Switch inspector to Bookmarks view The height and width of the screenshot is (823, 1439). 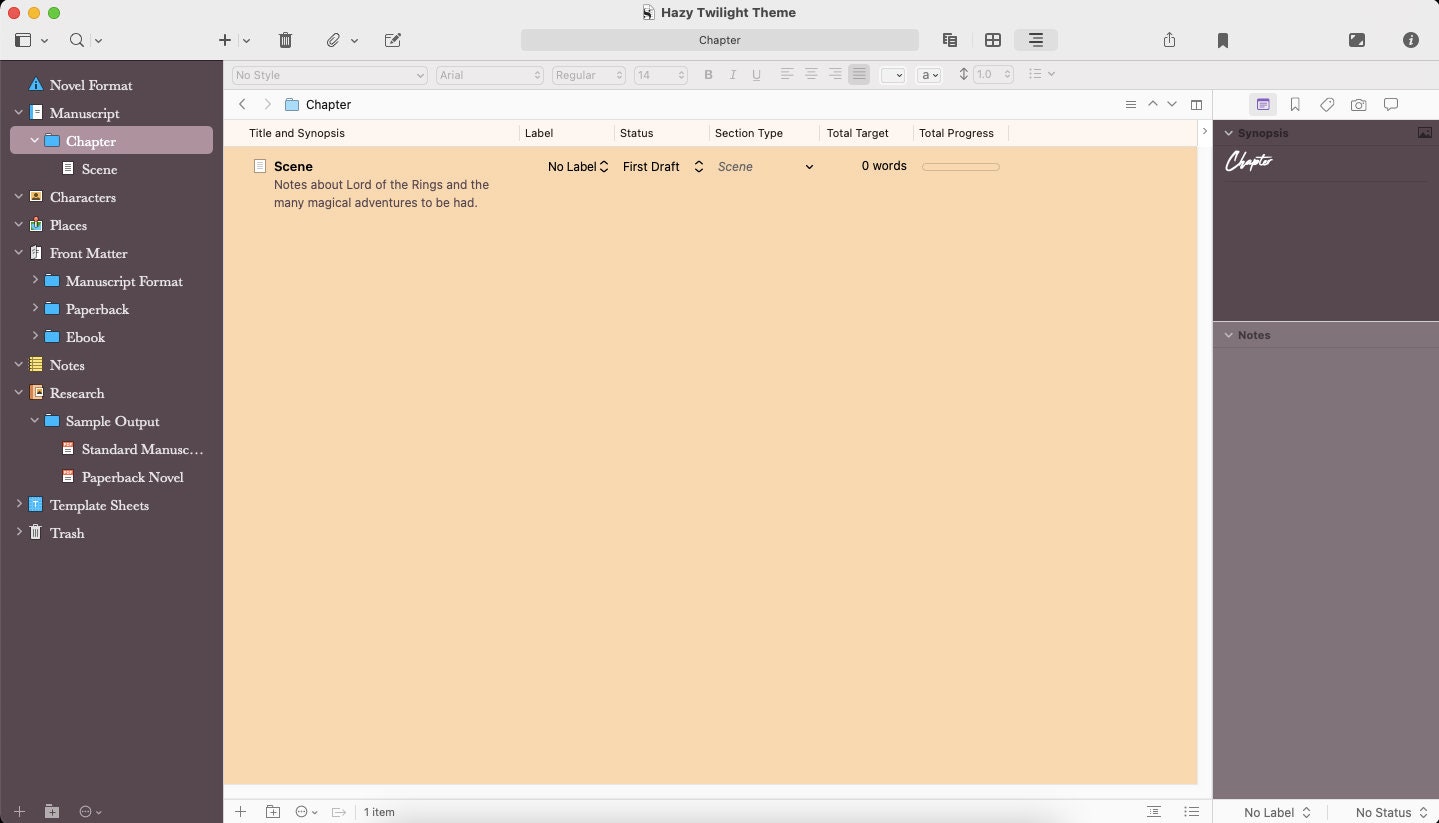1295,105
